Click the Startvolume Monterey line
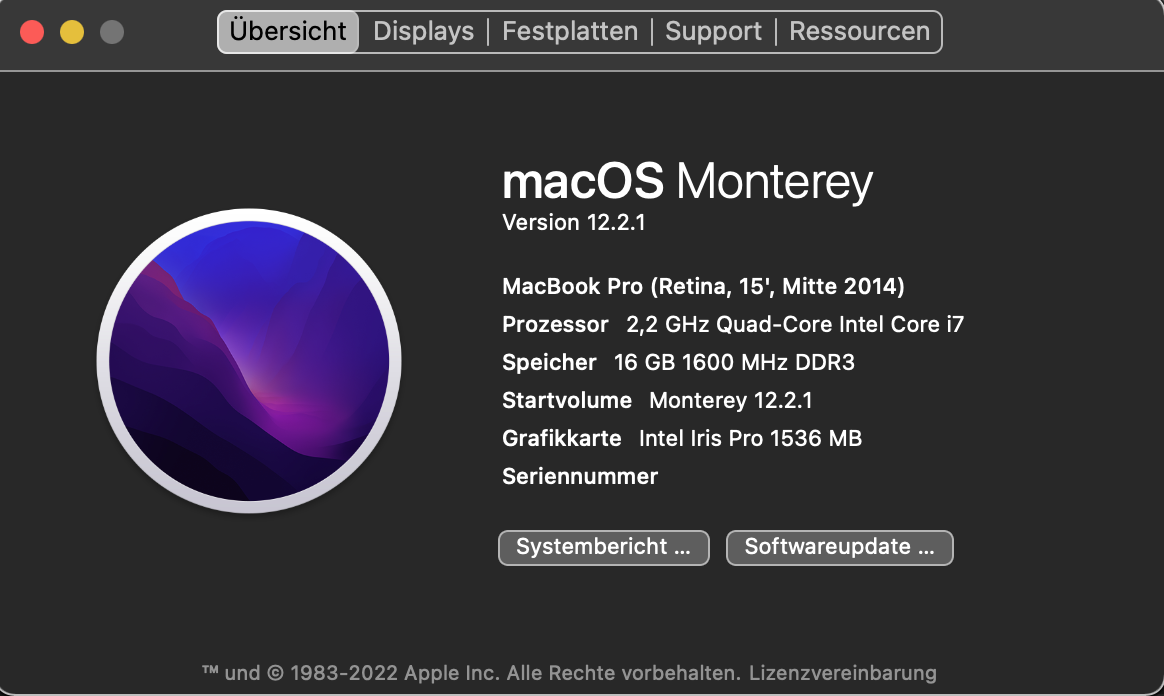The height and width of the screenshot is (696, 1164). coord(657,400)
